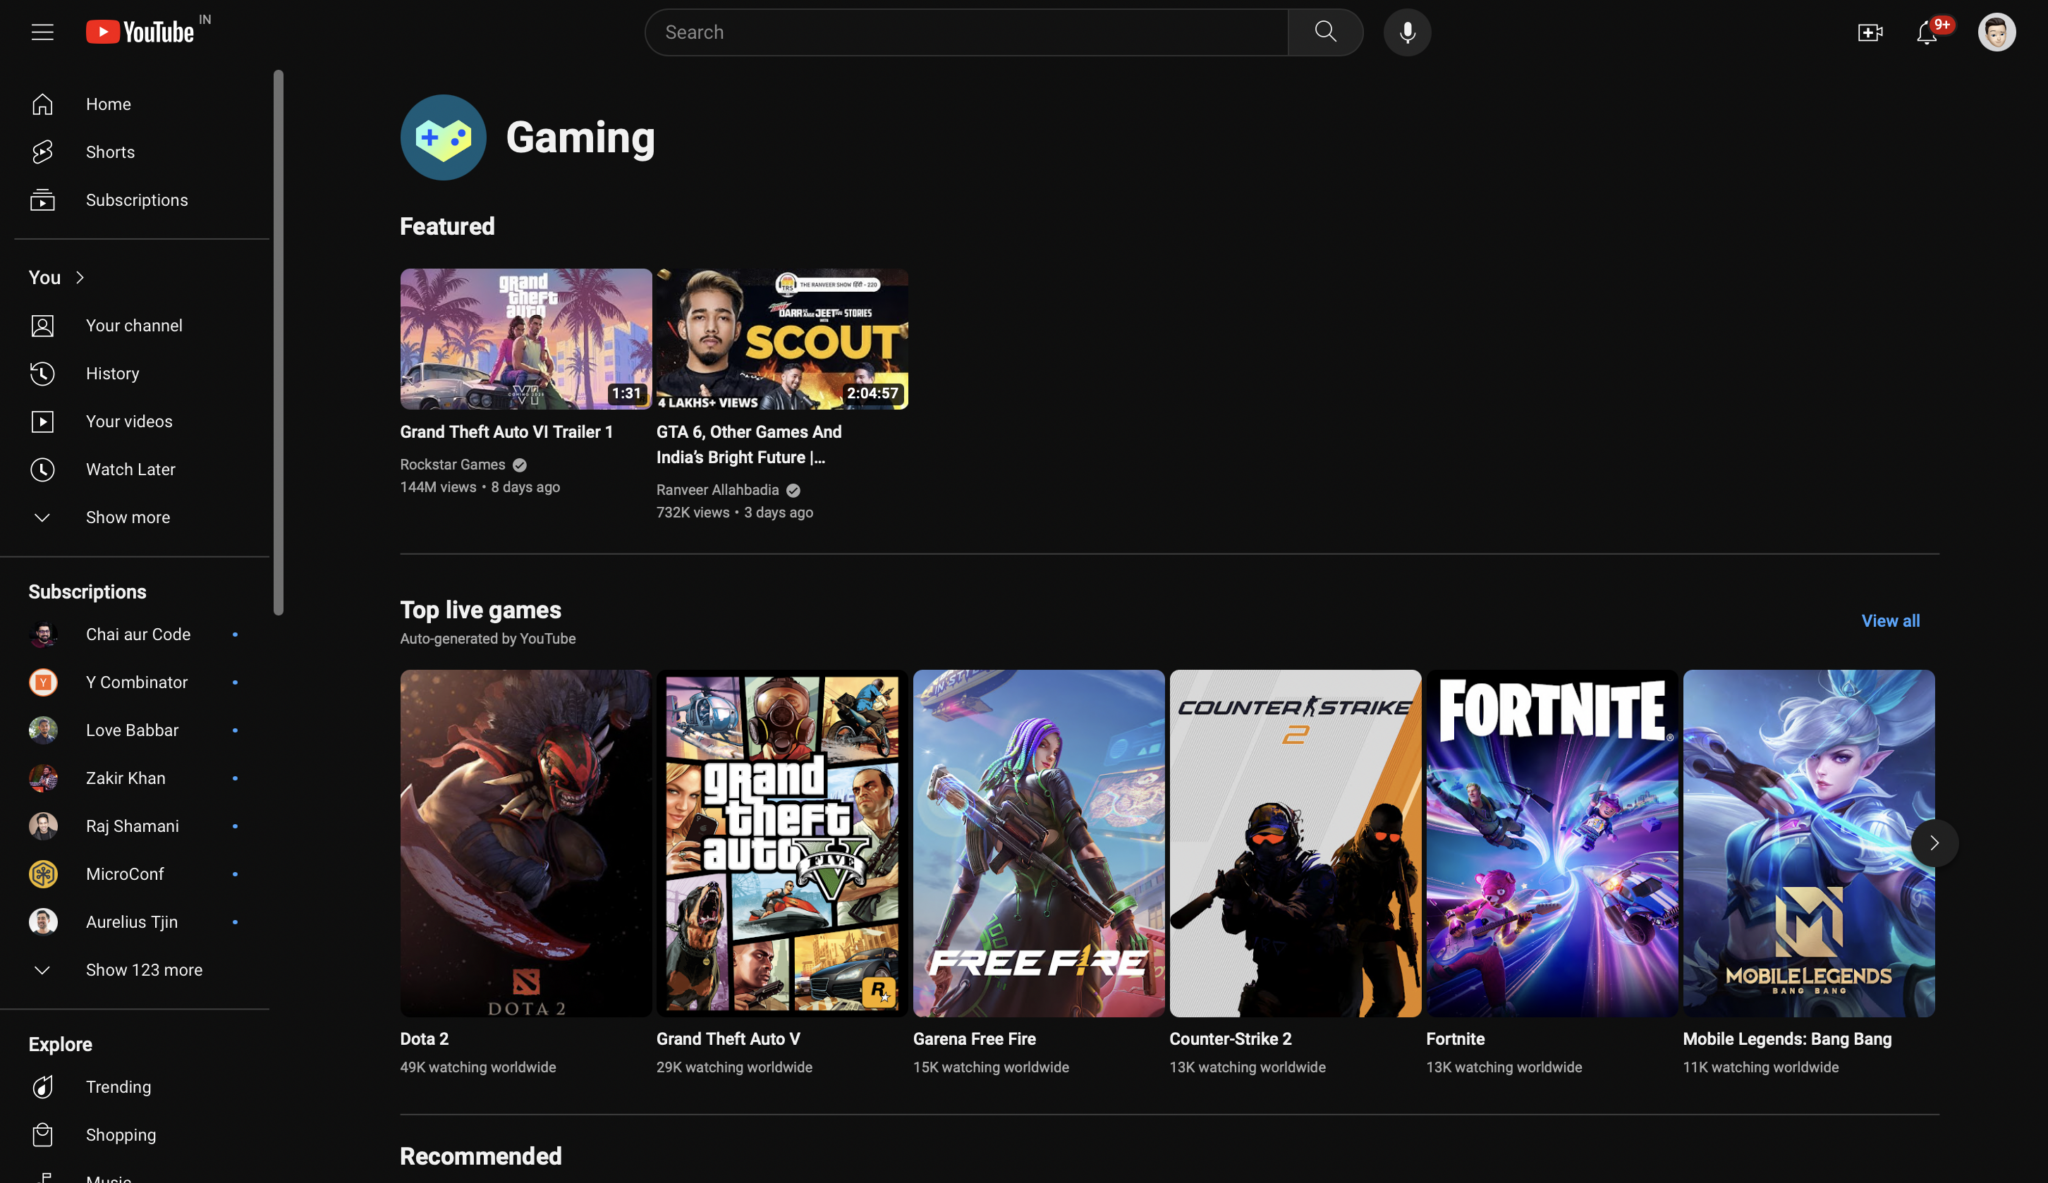
Task: Expand the Show more sidebar section
Action: tap(127, 517)
